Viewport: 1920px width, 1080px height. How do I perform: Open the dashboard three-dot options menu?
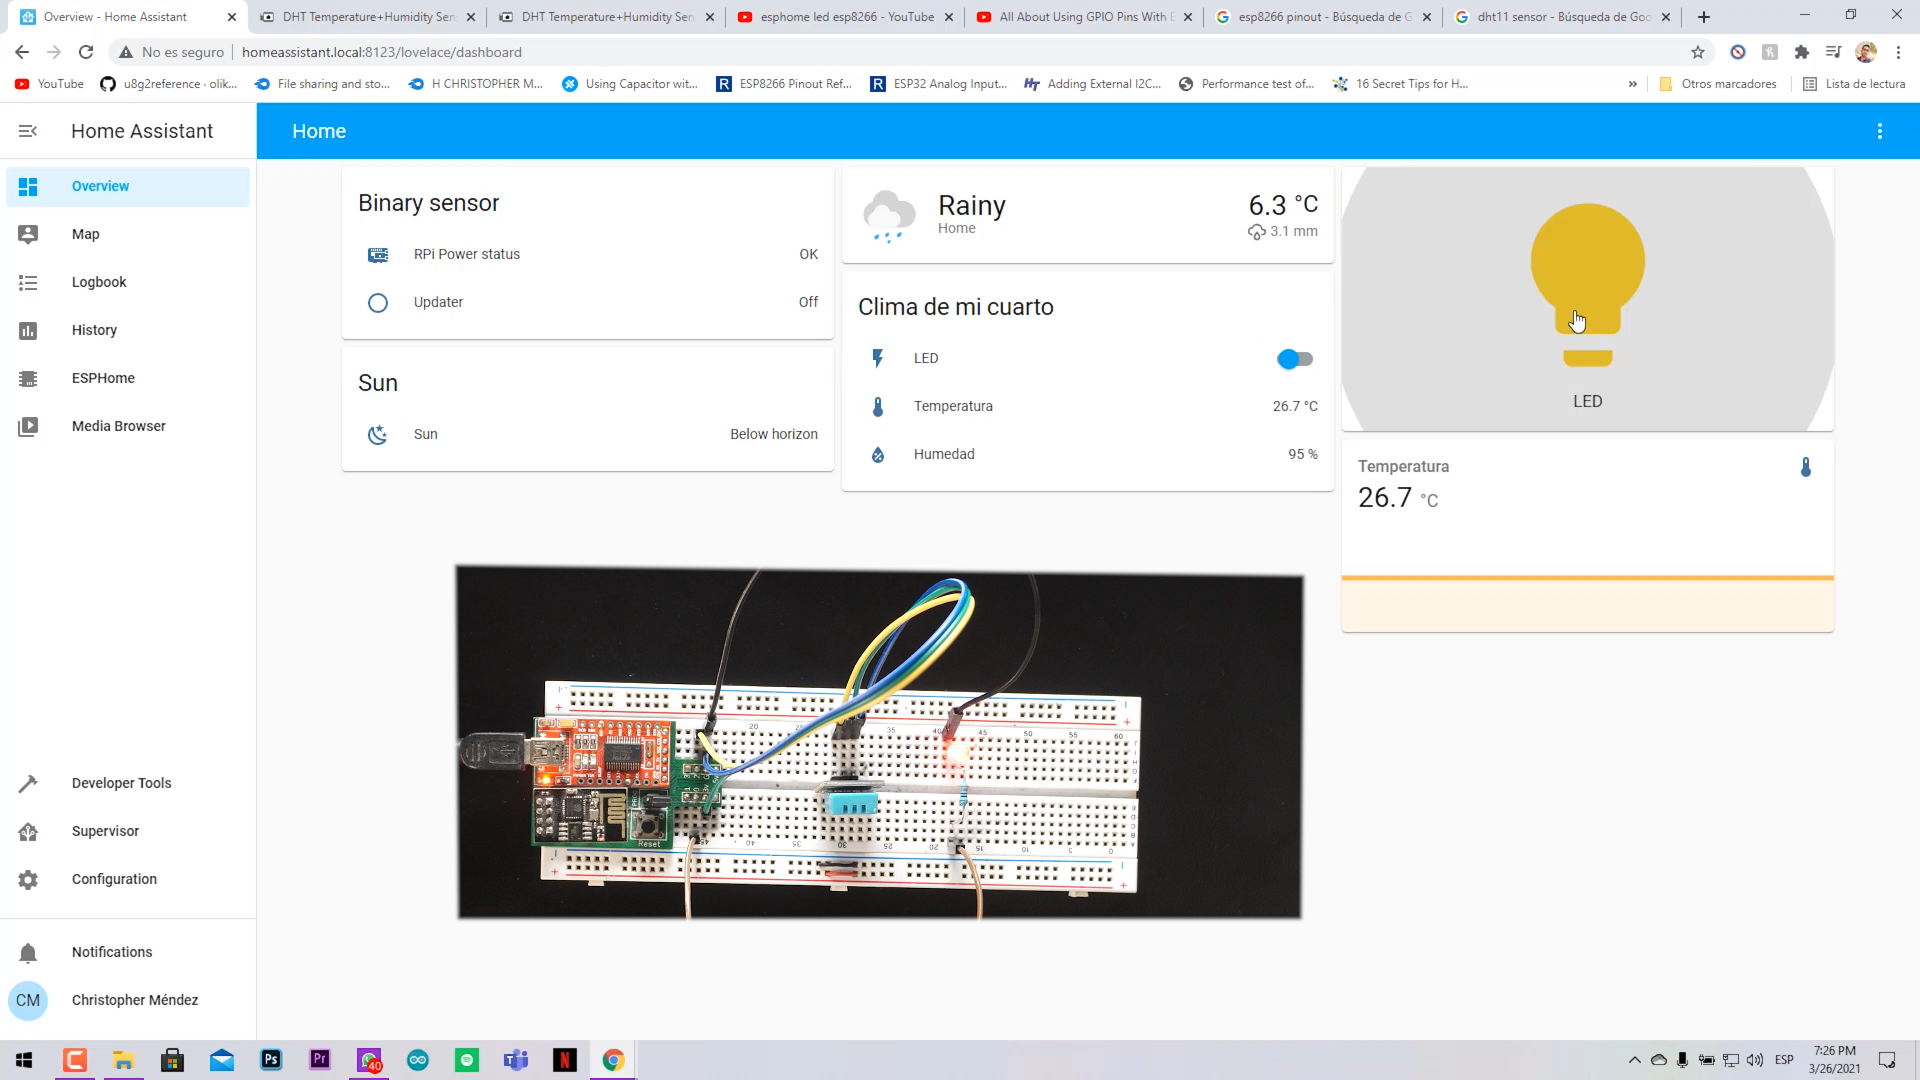1880,131
